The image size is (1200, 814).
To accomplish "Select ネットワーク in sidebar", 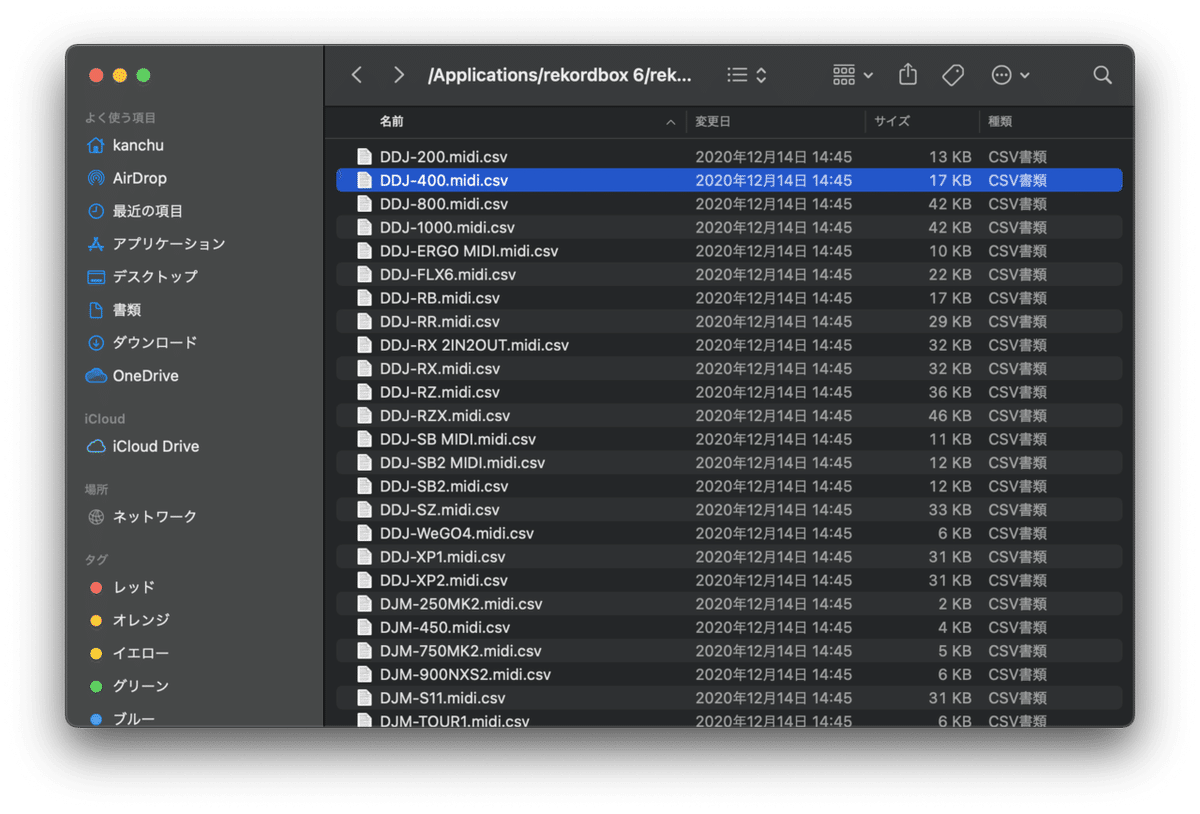I will (x=155, y=517).
